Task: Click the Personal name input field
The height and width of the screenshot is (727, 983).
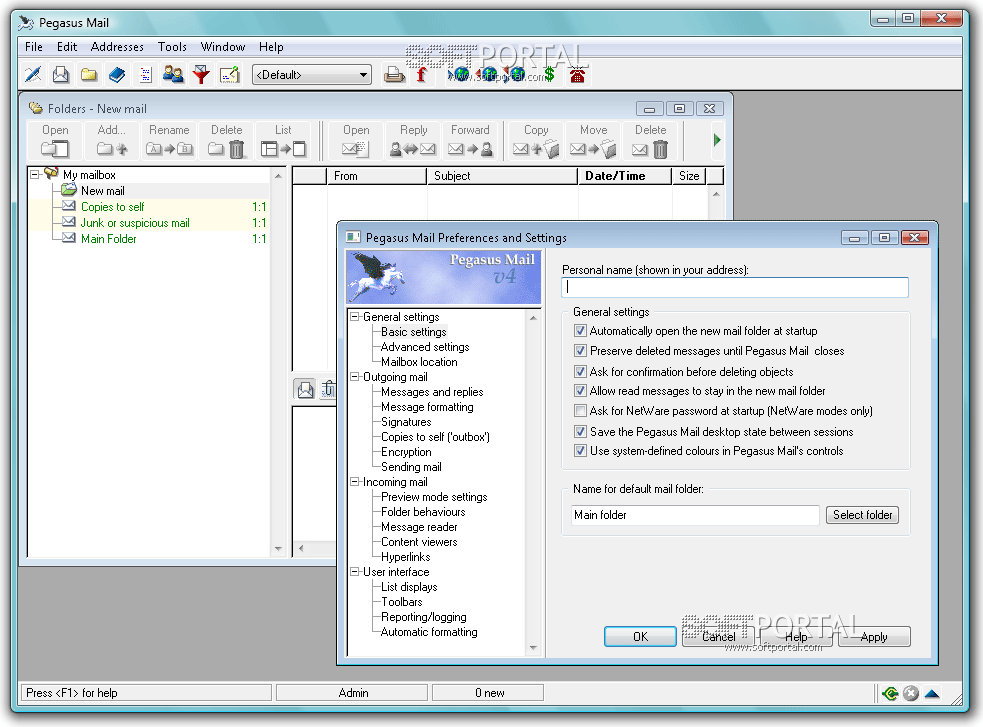Action: pos(735,287)
